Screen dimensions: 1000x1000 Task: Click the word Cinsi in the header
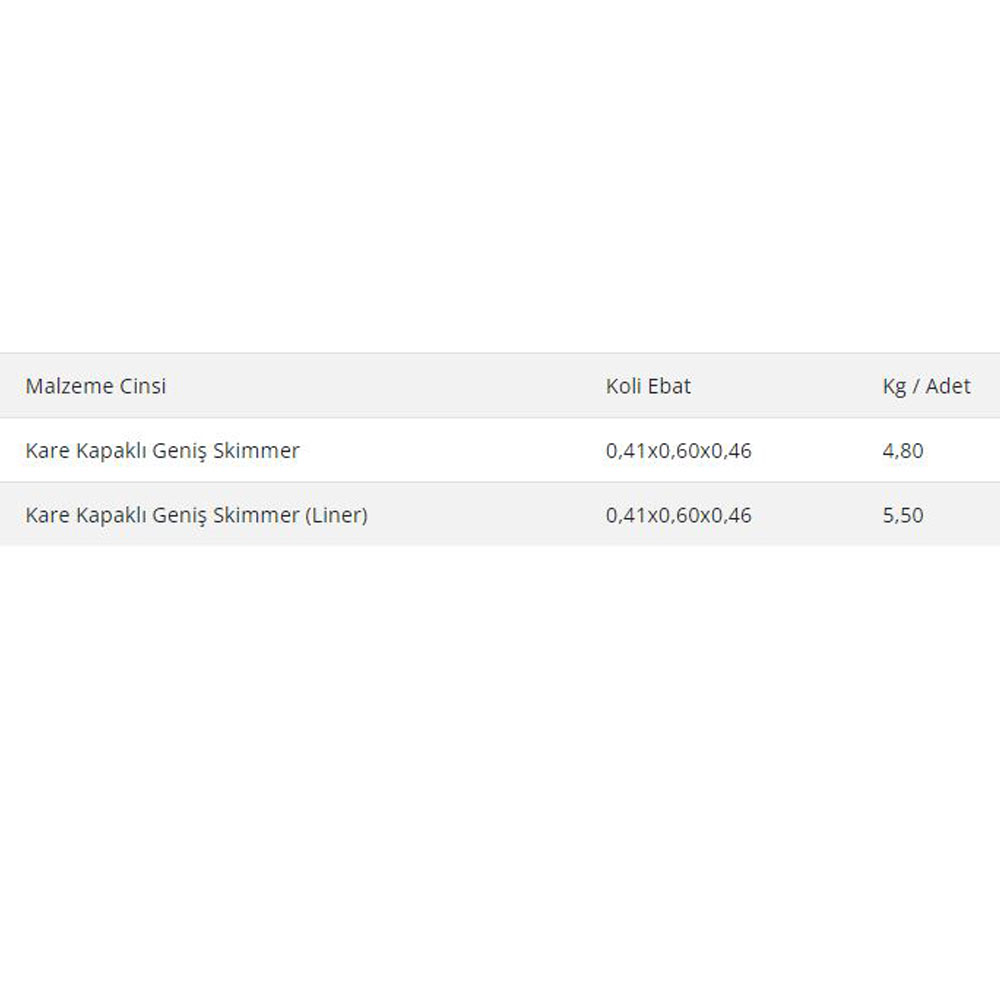coord(142,386)
